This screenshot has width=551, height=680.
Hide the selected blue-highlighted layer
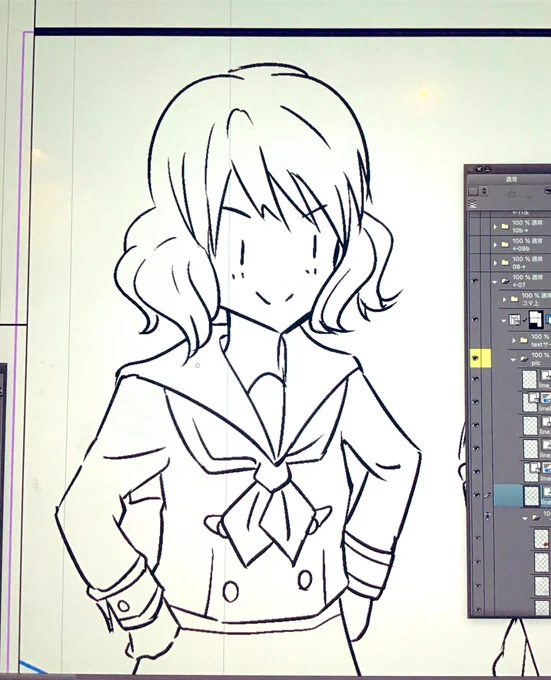tap(476, 495)
